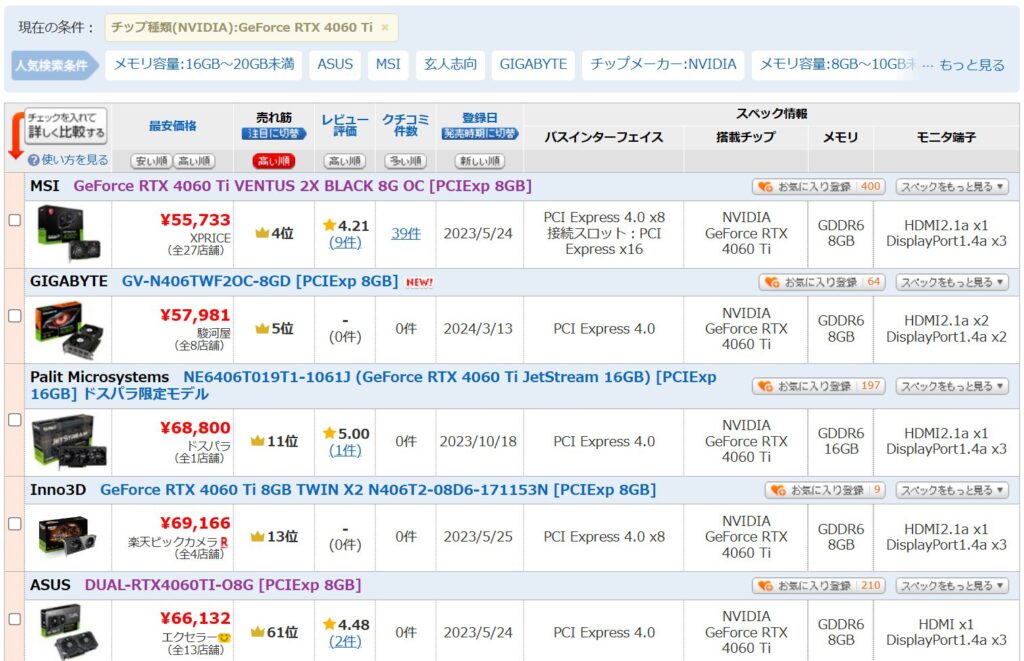Add ASUS DUAL card to favorites (210)

818,586
